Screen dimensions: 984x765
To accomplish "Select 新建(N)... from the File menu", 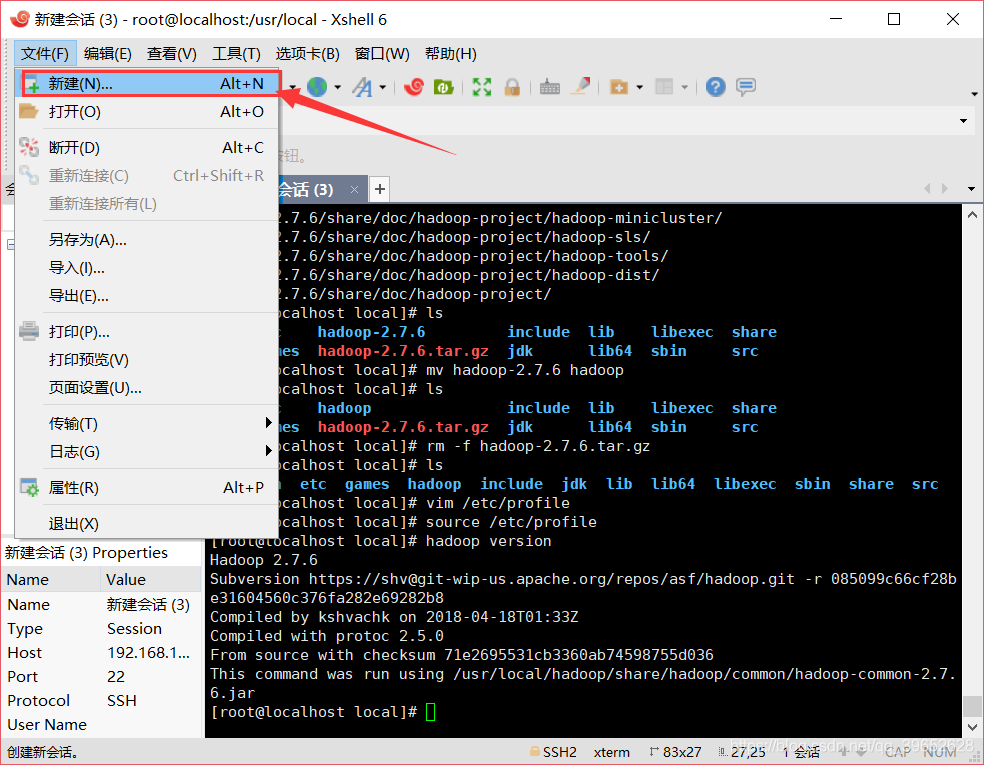I will point(147,83).
